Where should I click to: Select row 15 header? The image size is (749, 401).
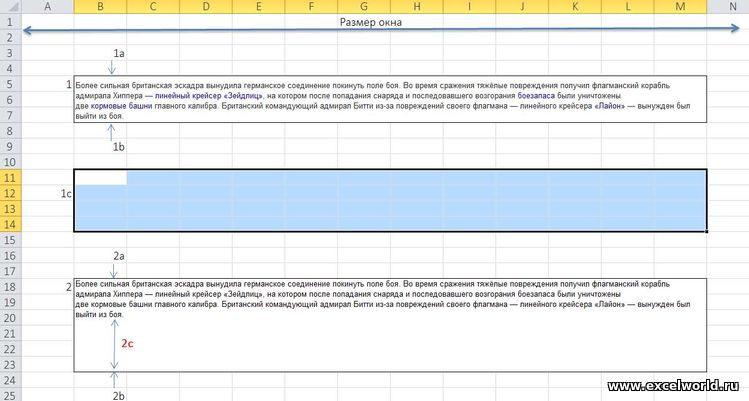pos(11,240)
